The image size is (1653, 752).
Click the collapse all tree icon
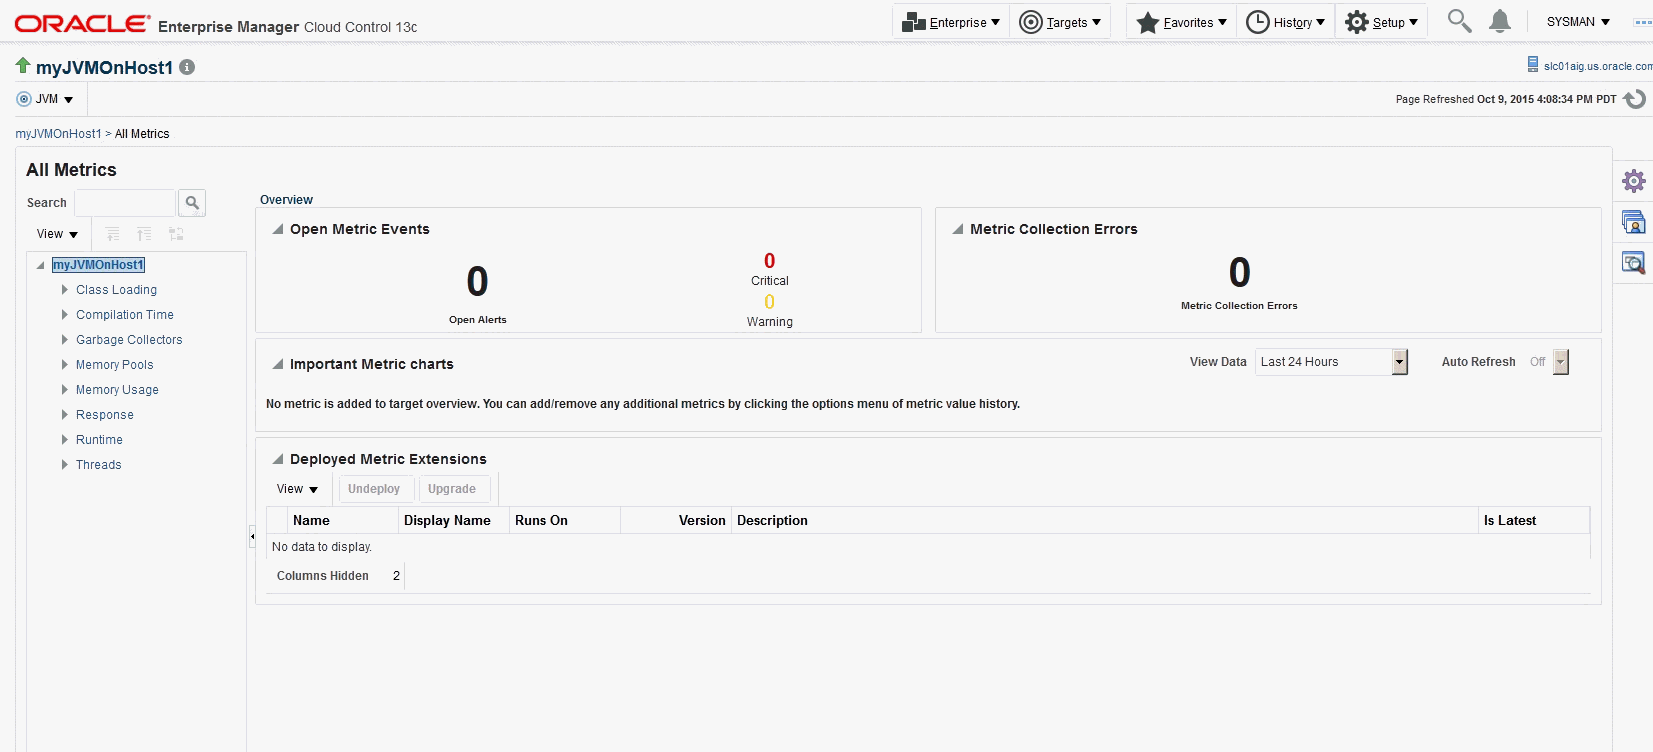[x=144, y=234]
